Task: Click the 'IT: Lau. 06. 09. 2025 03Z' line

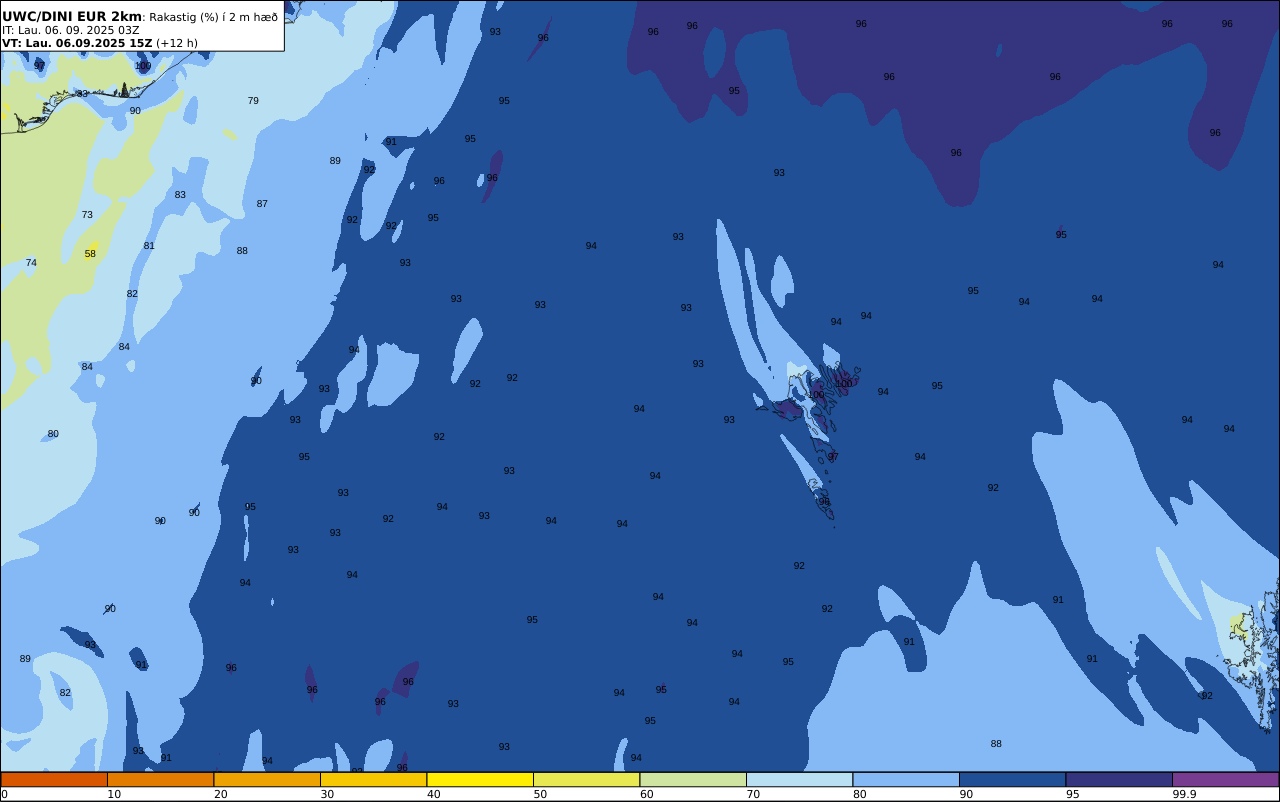Action: tap(71, 30)
